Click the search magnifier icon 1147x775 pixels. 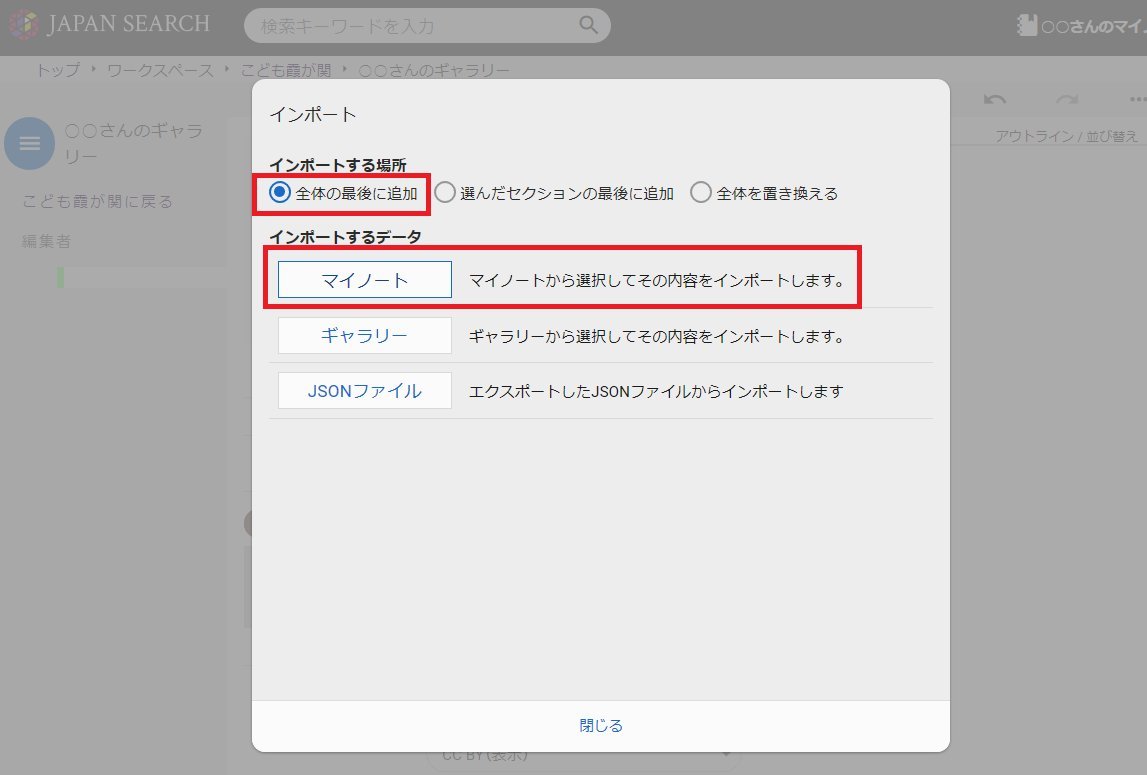(x=588, y=26)
